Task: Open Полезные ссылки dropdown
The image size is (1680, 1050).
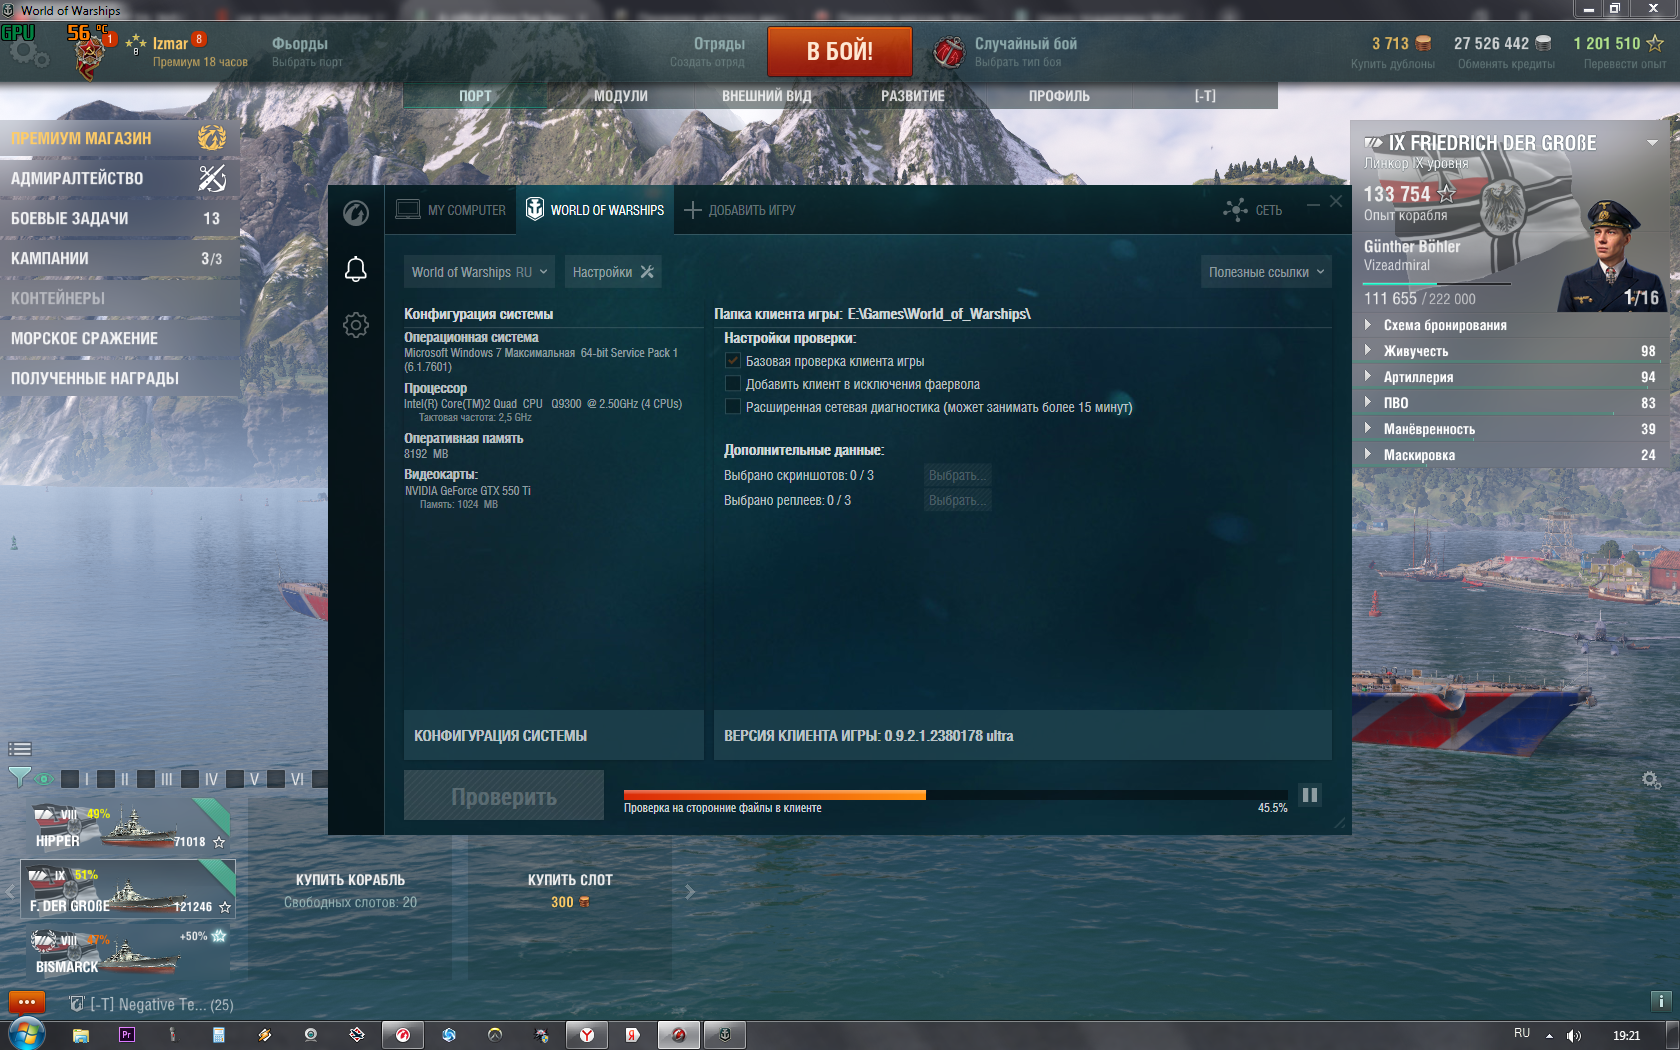Action: (x=1266, y=272)
